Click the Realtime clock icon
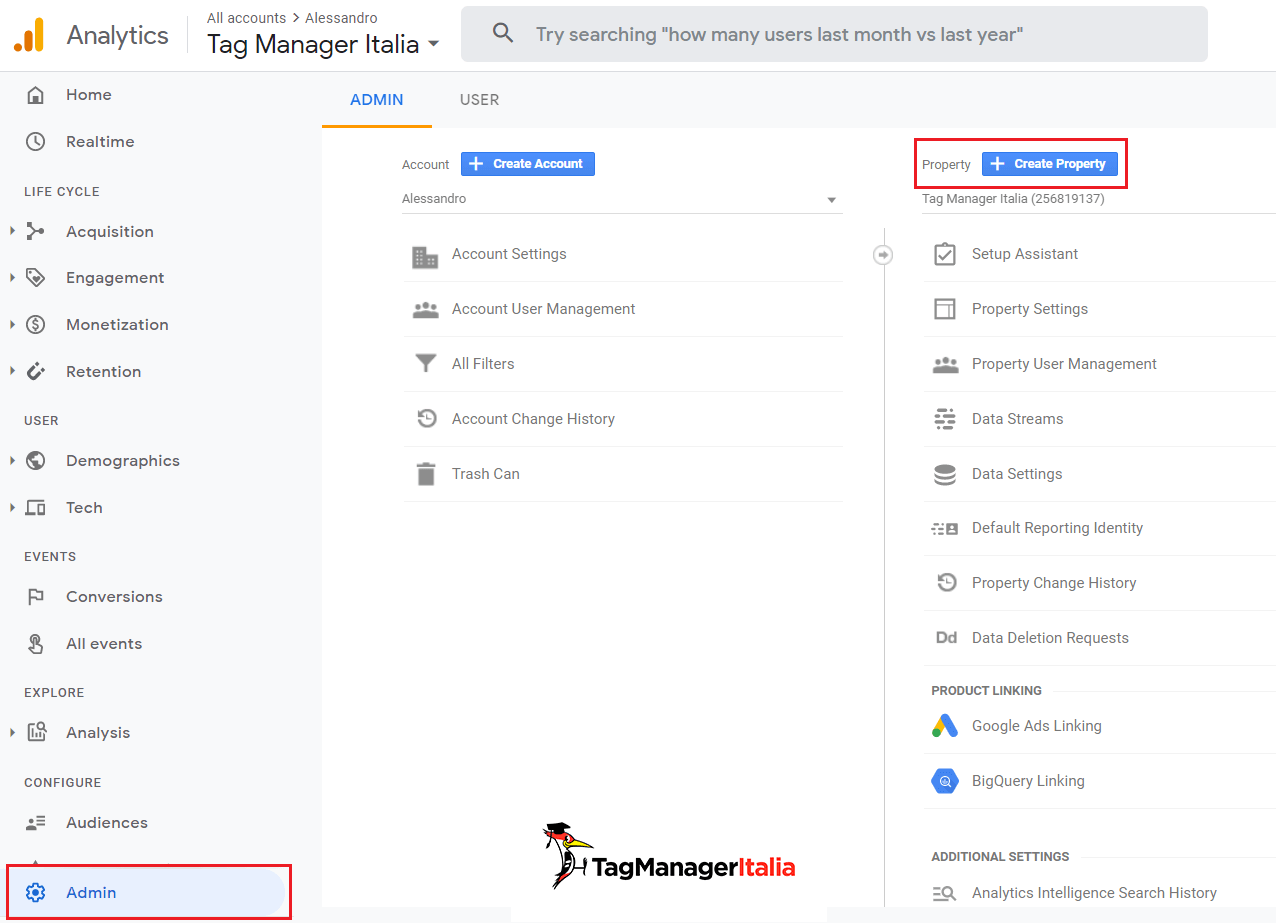1276x923 pixels. point(35,142)
